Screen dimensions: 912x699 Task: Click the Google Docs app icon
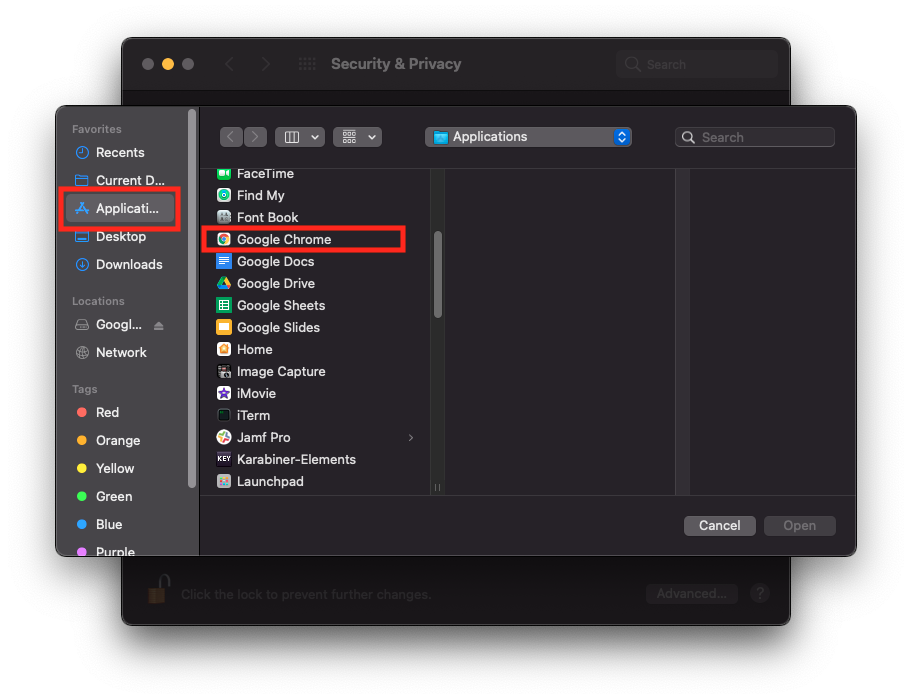224,261
